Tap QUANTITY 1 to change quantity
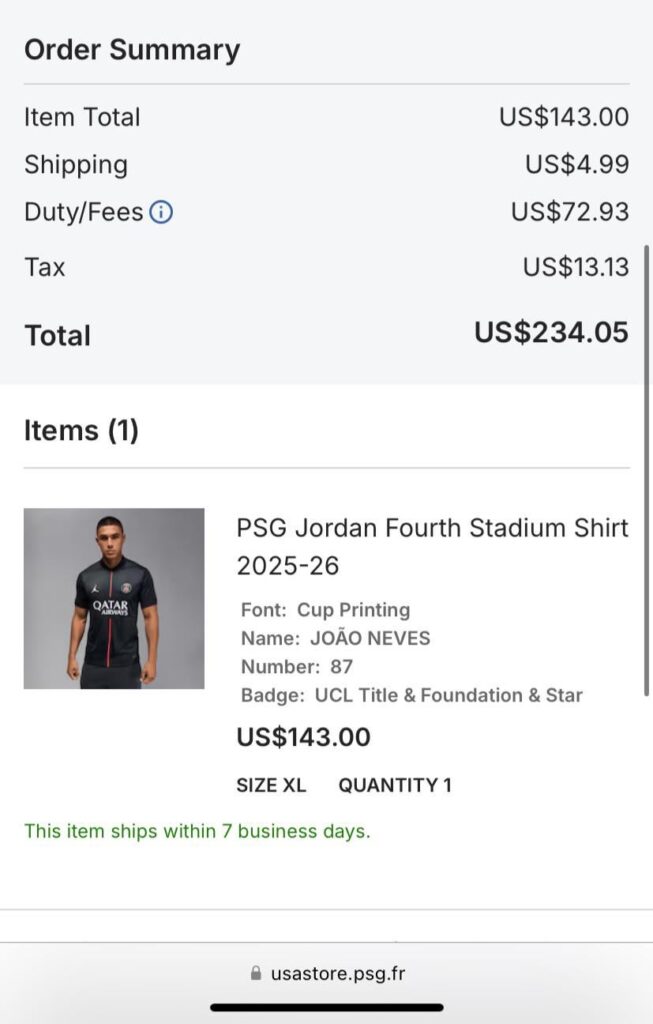Image resolution: width=653 pixels, height=1024 pixels. tap(395, 786)
